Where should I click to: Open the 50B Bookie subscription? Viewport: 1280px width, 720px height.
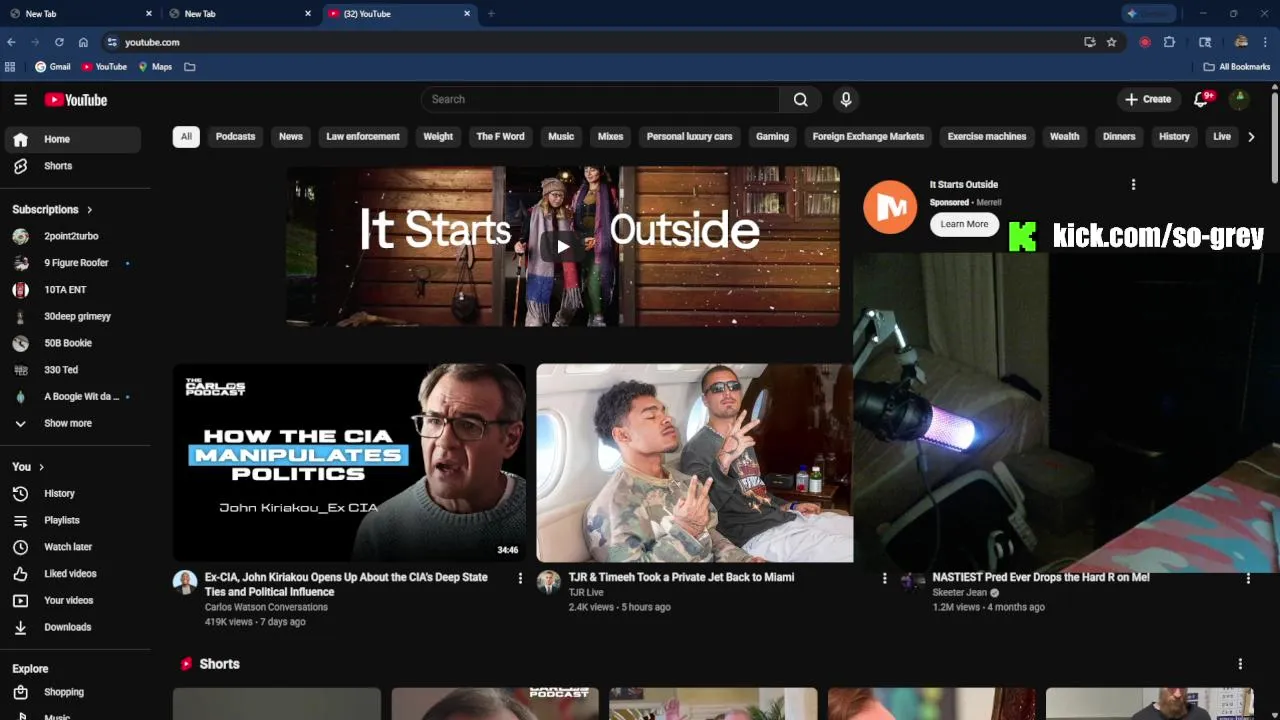tap(73, 343)
